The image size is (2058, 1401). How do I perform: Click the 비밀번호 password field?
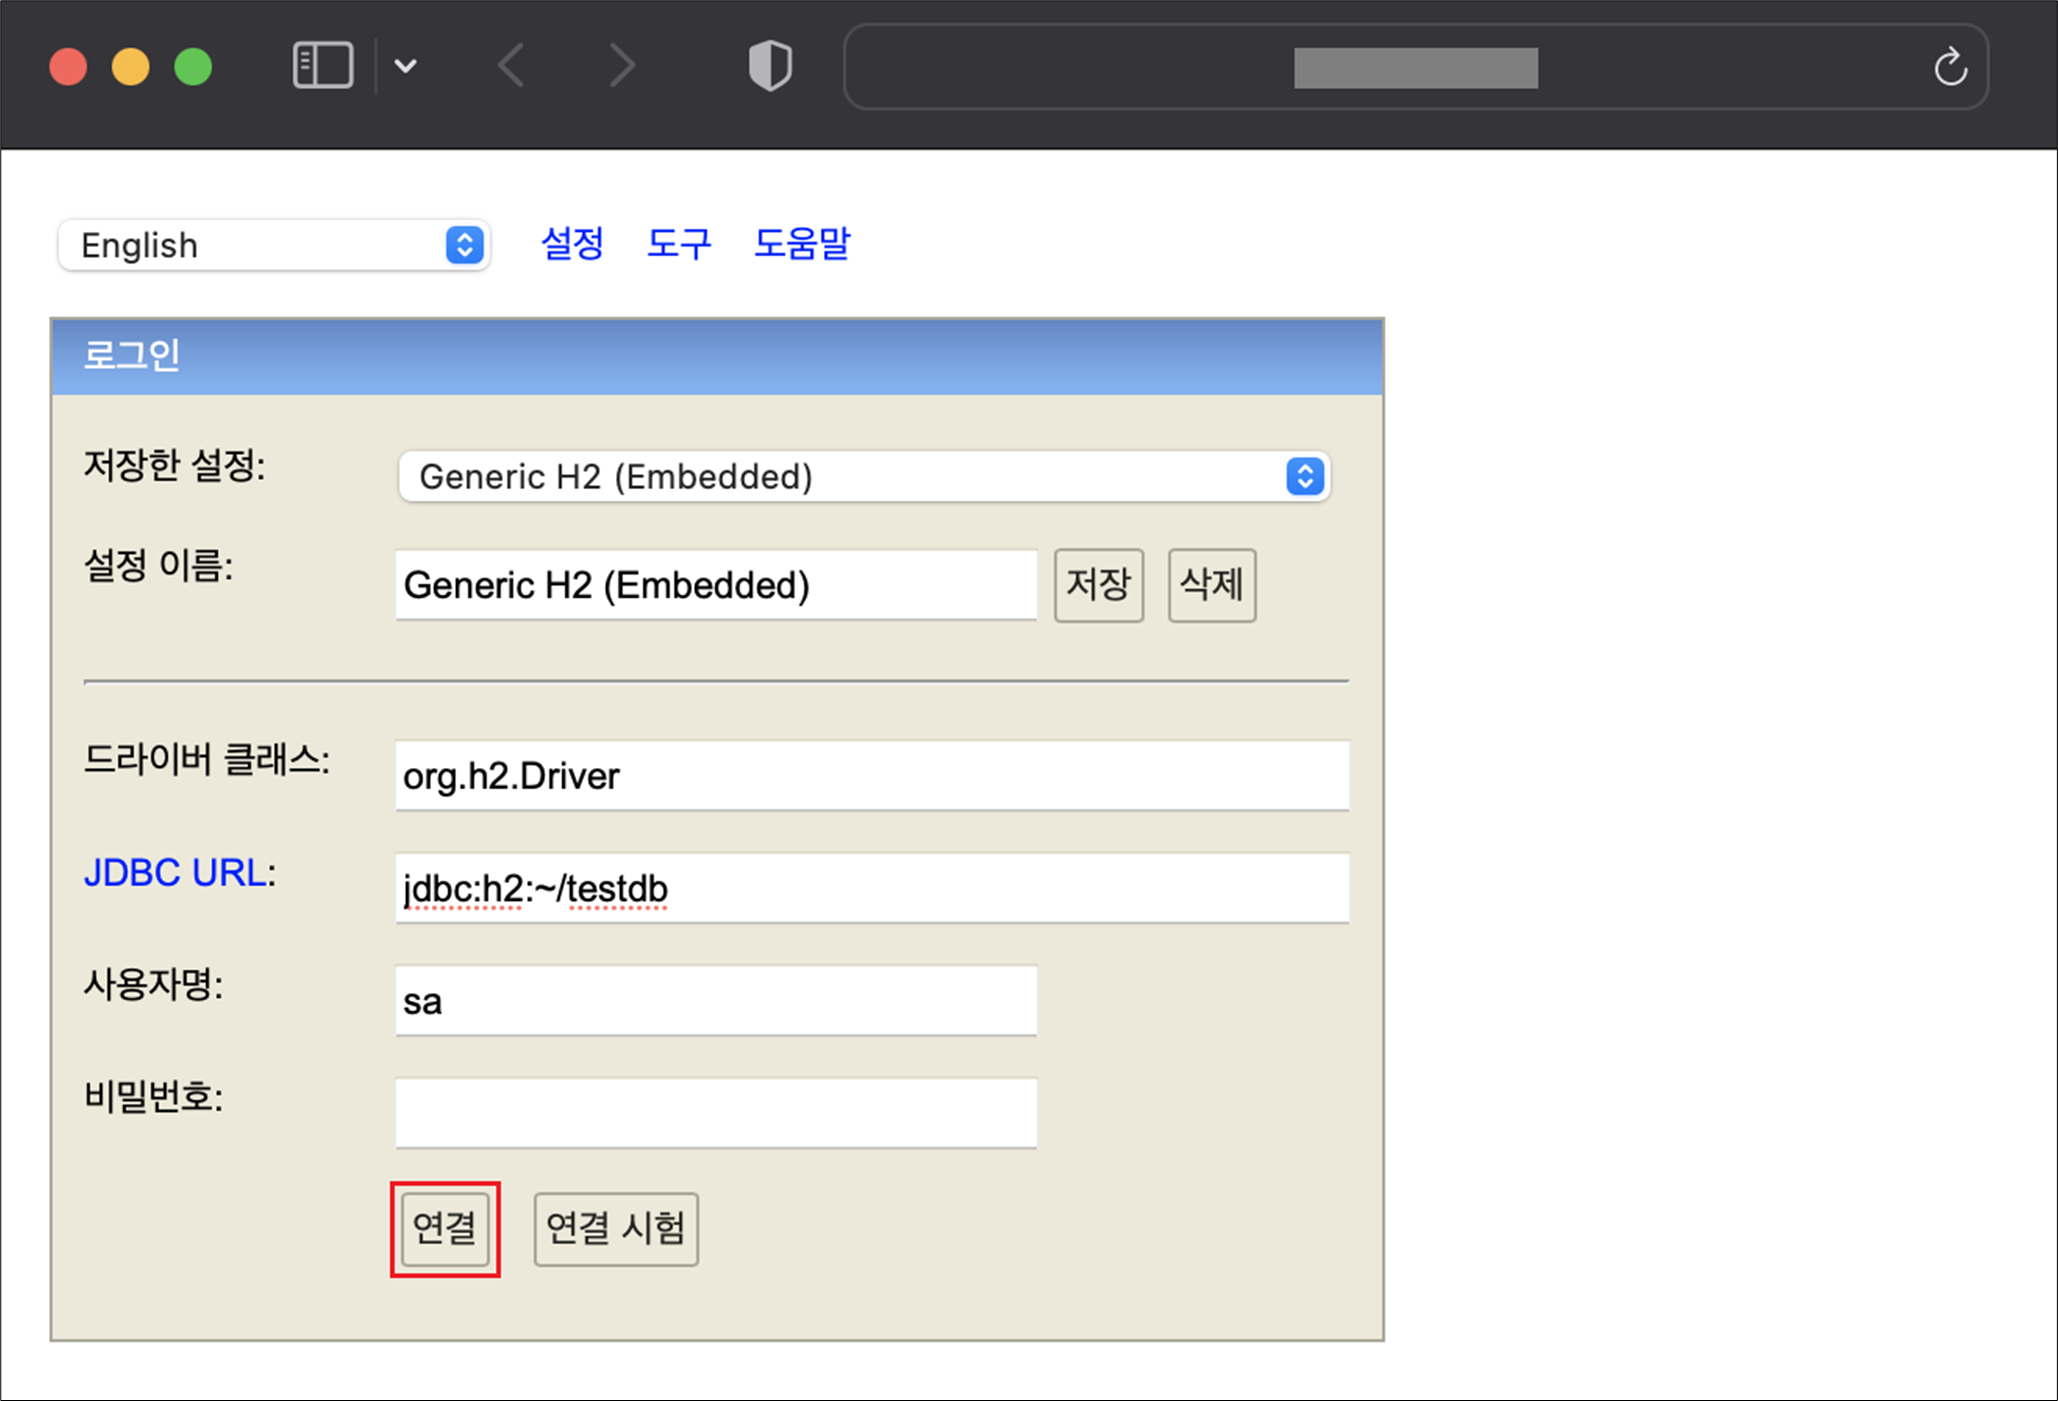click(x=715, y=1112)
